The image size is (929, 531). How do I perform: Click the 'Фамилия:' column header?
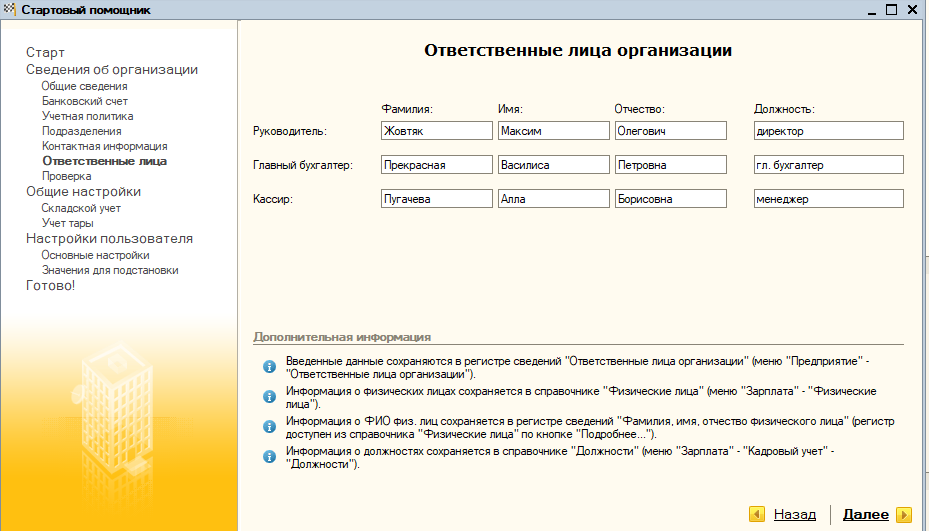click(407, 109)
